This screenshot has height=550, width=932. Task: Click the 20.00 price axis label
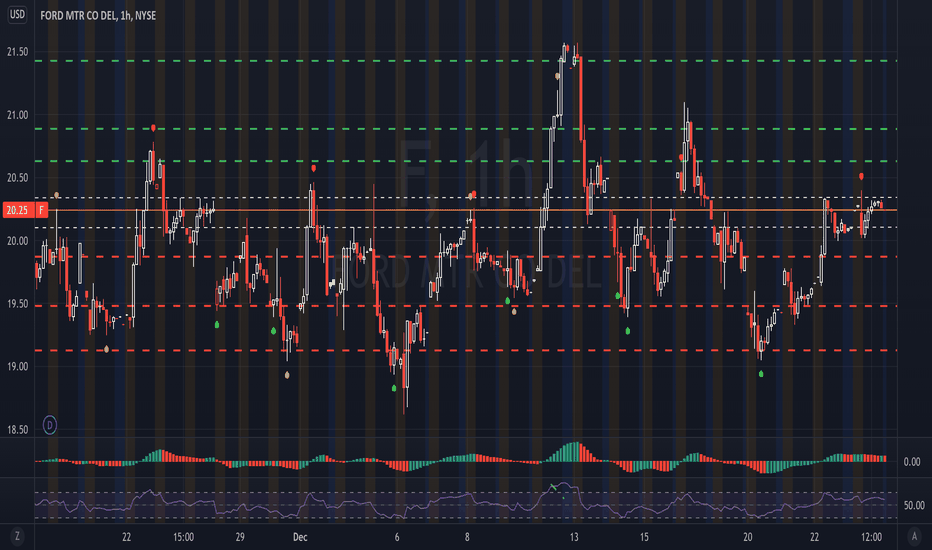point(17,241)
